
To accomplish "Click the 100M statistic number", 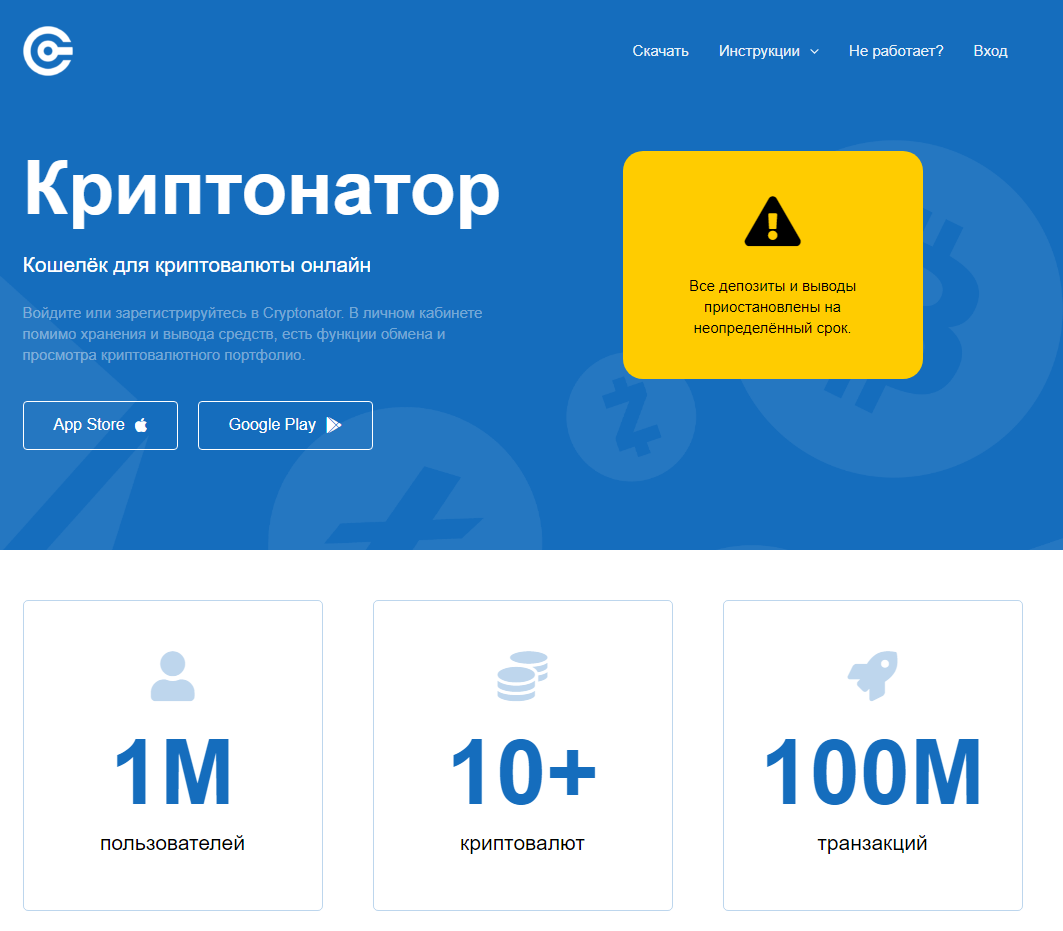I will click(x=873, y=772).
